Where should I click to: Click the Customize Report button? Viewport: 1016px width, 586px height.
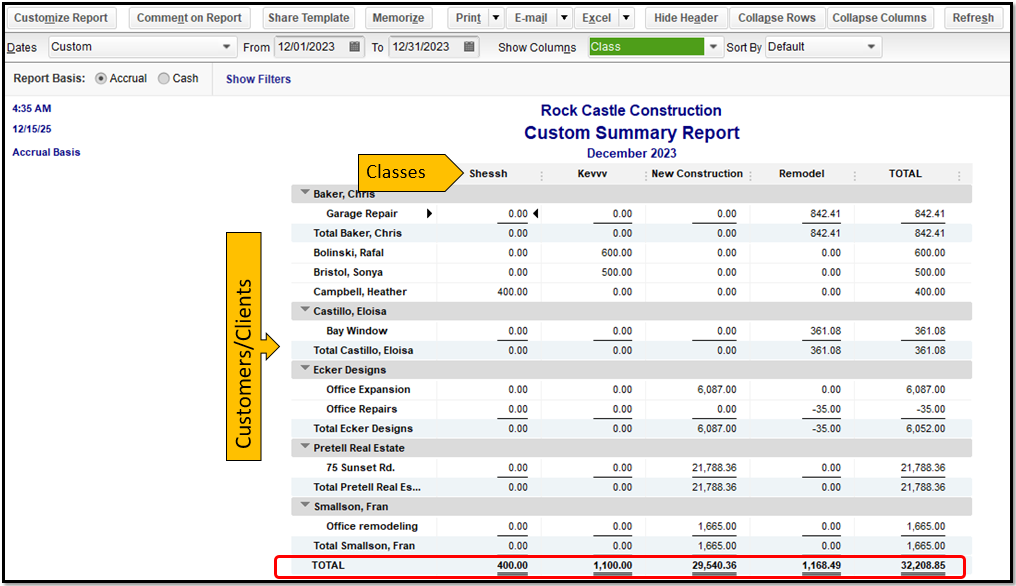(61, 18)
